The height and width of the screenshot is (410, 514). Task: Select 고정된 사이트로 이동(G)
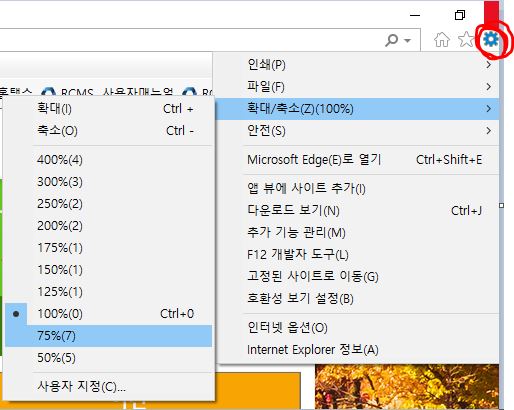[x=358, y=276]
